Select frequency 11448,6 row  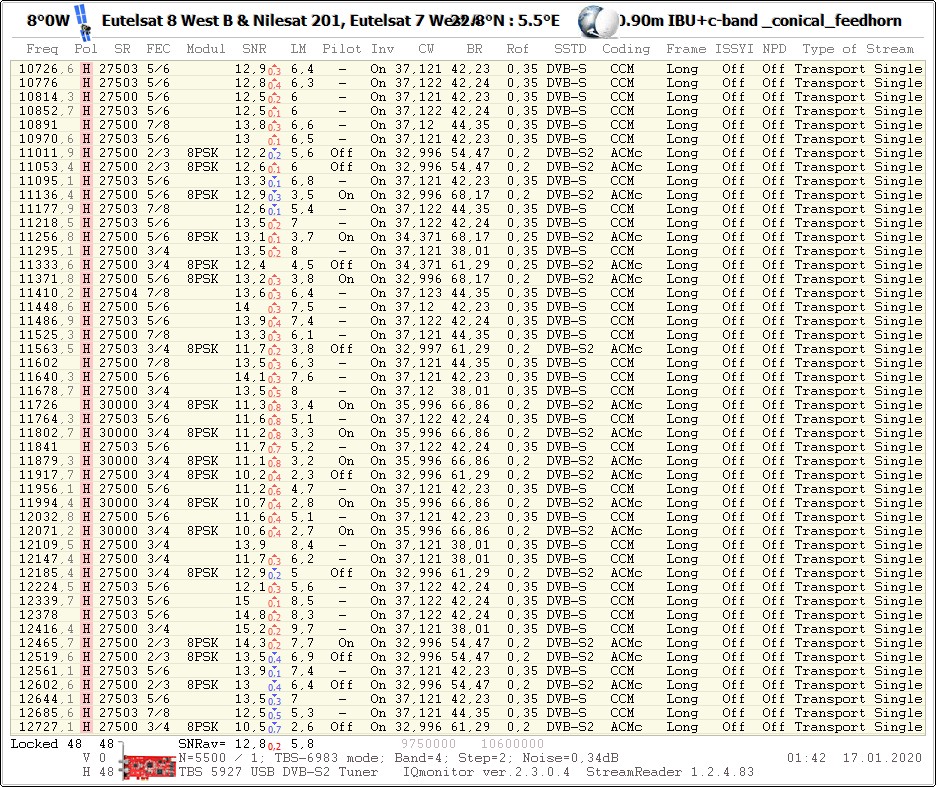point(468,307)
